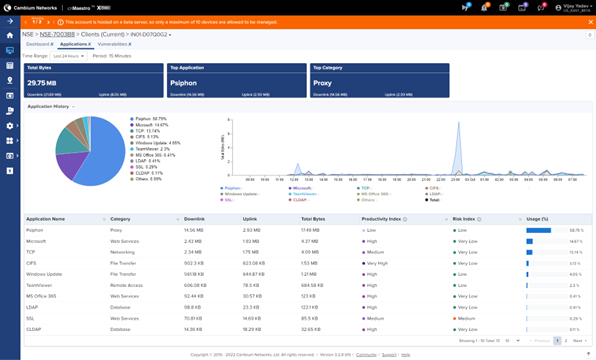
Task: Click the Community footer link
Action: click(x=366, y=355)
